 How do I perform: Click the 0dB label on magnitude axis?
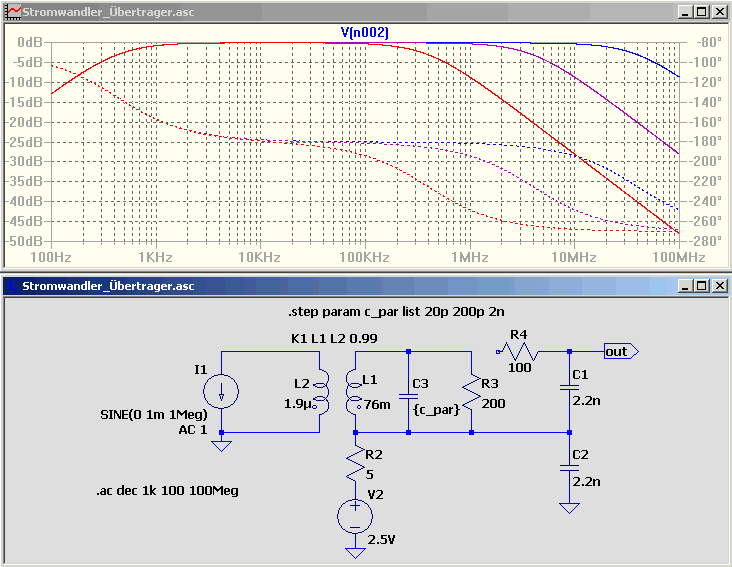[29, 42]
